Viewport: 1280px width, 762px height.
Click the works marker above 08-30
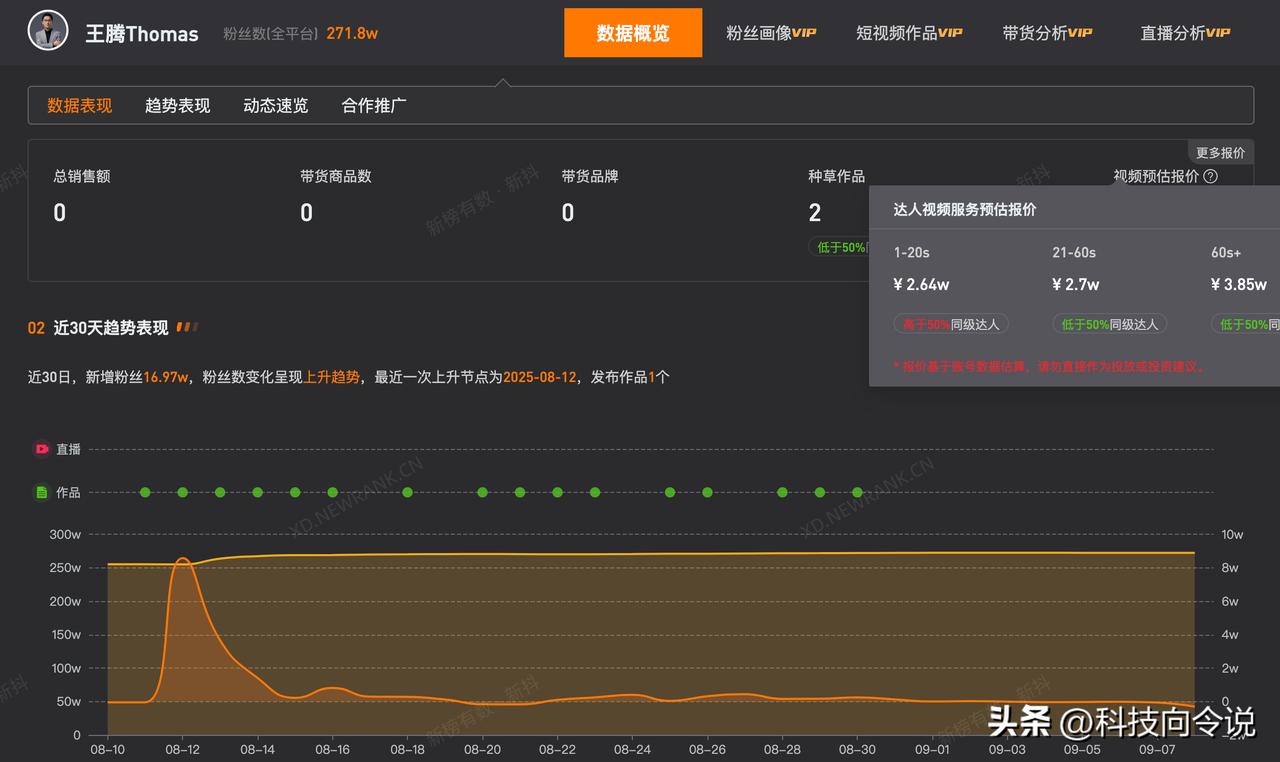(x=857, y=492)
